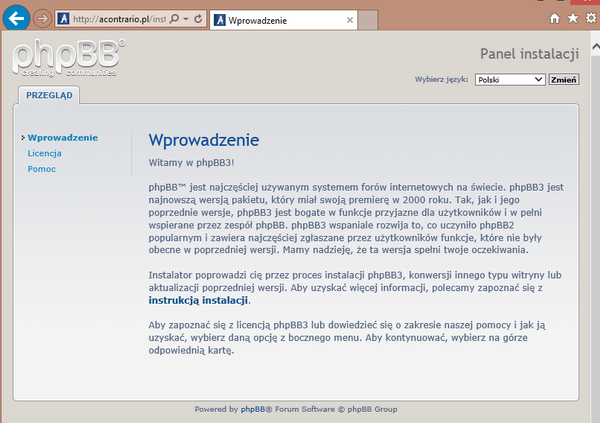This screenshot has height=423, width=600.
Task: Click the phpBB link in the footer
Action: [x=252, y=409]
